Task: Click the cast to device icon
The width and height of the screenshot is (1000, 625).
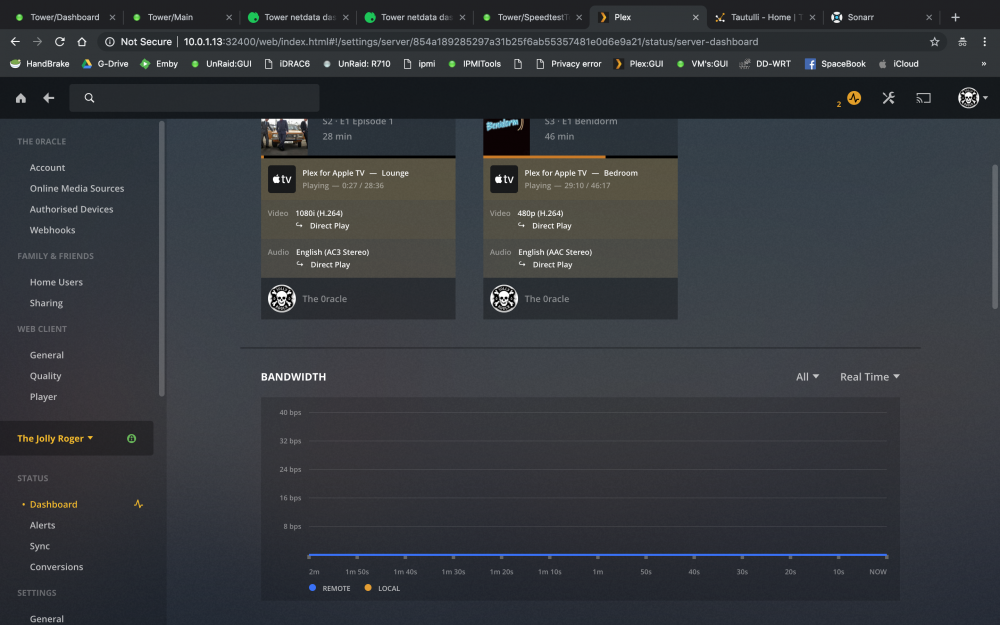Action: click(x=923, y=98)
